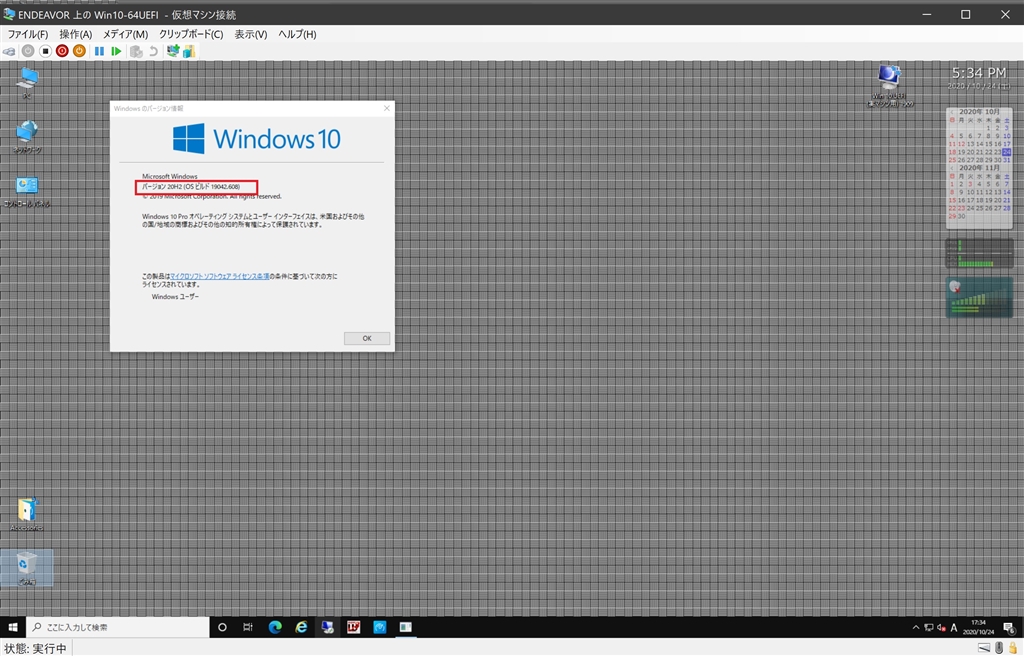Click the Checkpoint toolbar icon

[x=136, y=51]
